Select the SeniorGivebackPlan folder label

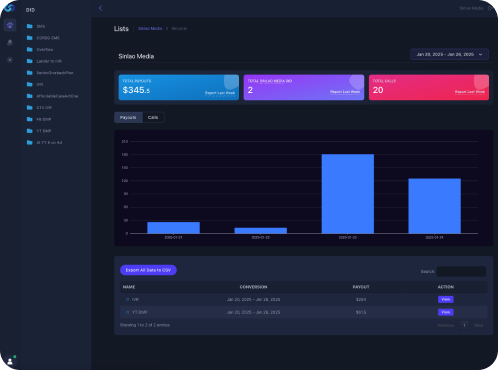(x=55, y=73)
